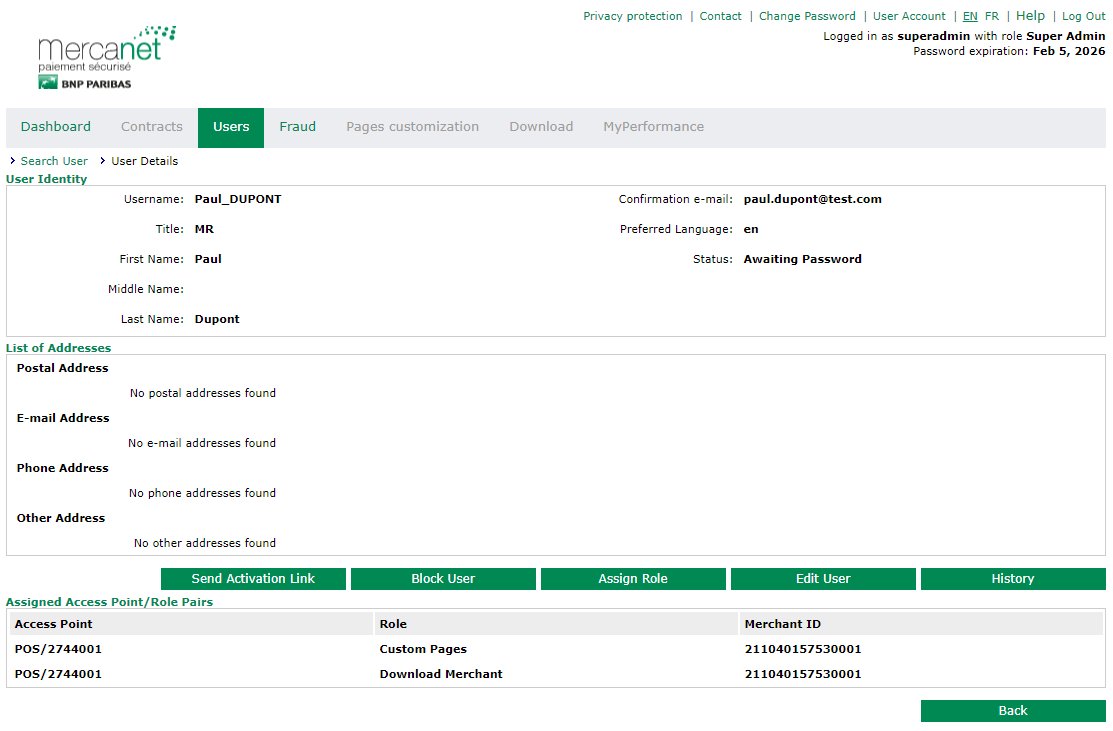Open the Contracts tab
The width and height of the screenshot is (1113, 731).
[152, 127]
